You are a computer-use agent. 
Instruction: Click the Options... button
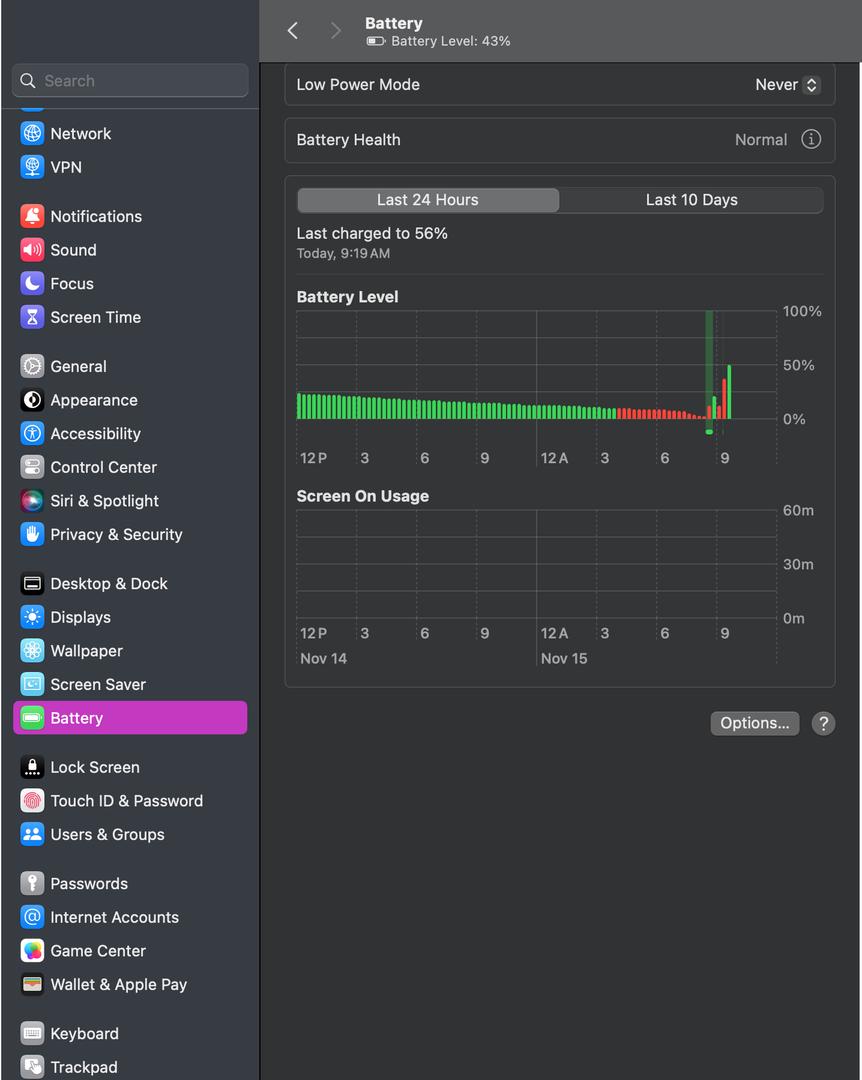click(x=754, y=723)
